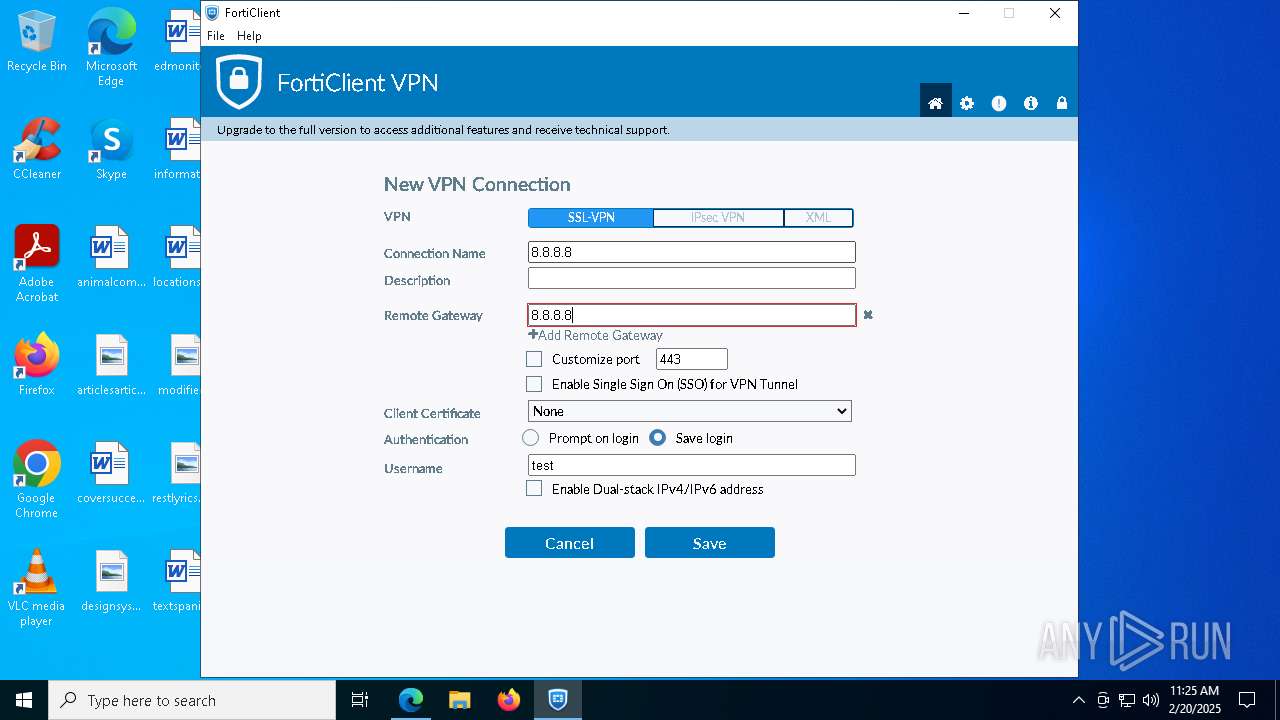Click the port number field
The image size is (1280, 720).
pos(692,359)
